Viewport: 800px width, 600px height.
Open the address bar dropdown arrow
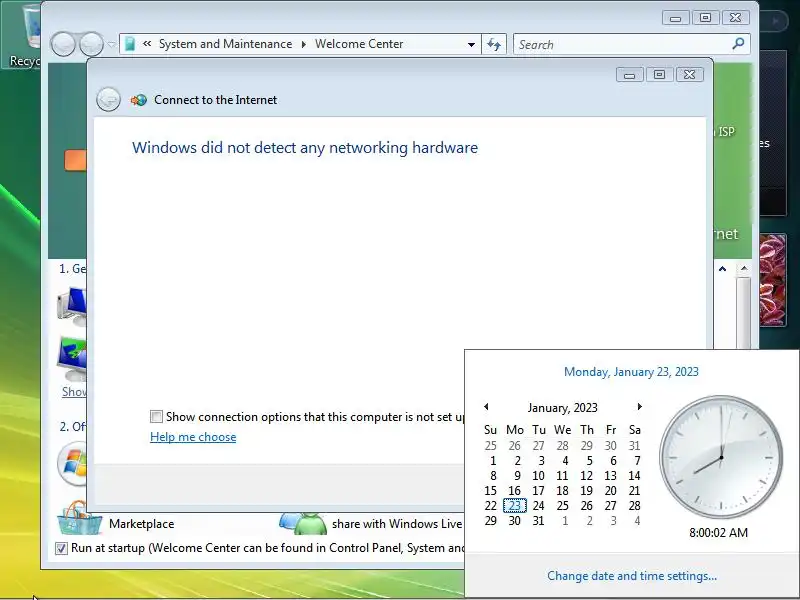(x=471, y=44)
